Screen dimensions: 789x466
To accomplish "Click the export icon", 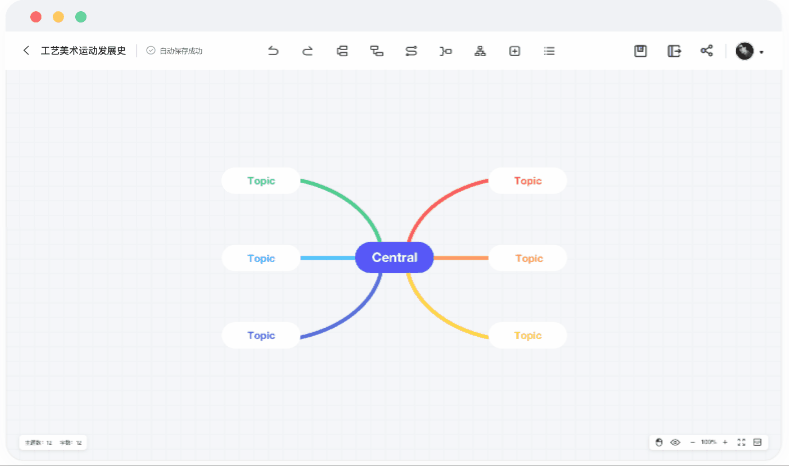I will [x=674, y=51].
